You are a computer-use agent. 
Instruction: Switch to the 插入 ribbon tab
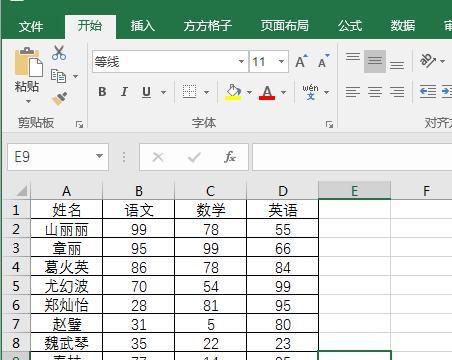coord(142,26)
